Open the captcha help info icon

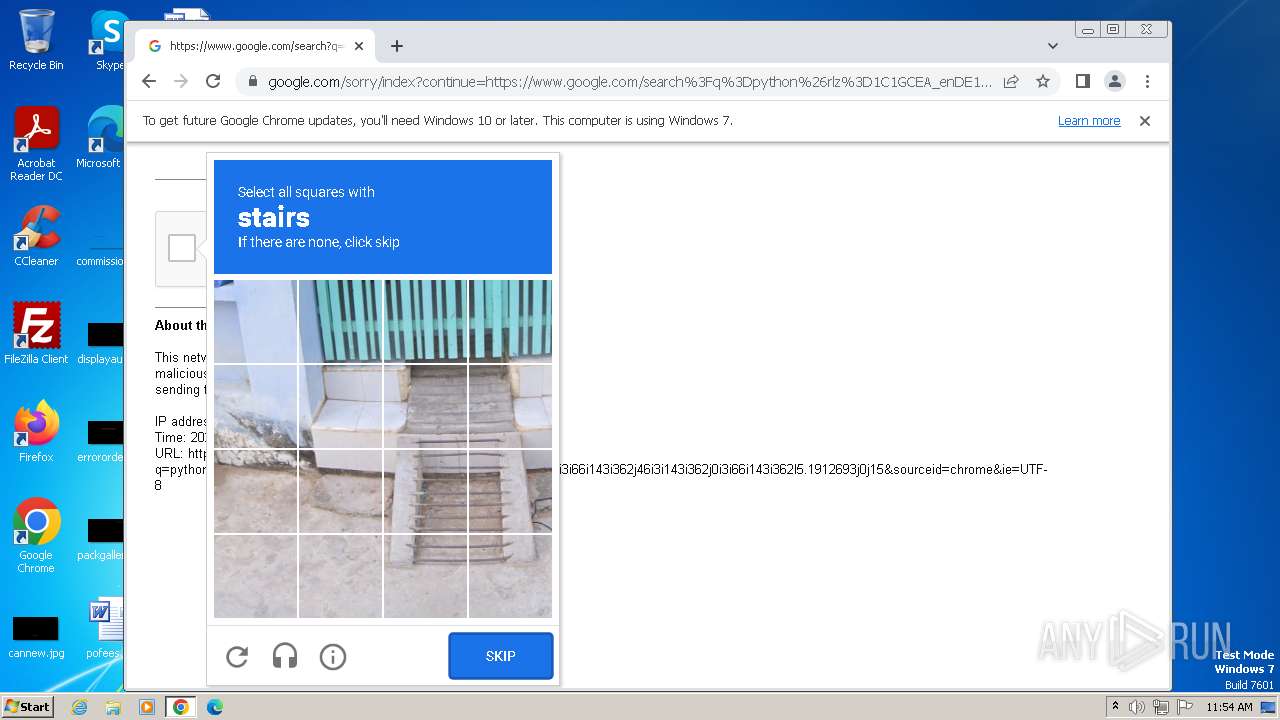tap(333, 657)
